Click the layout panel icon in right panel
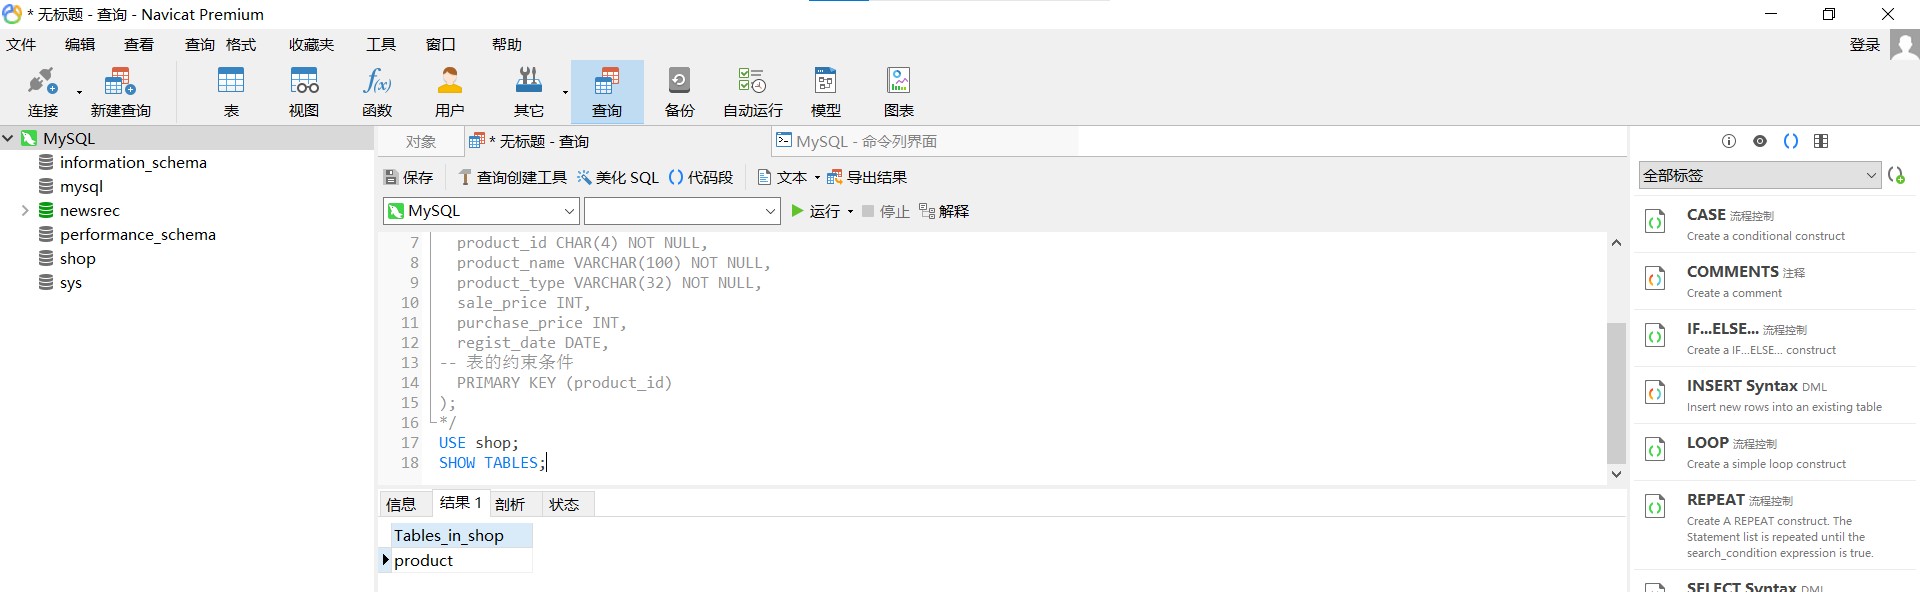Viewport: 1920px width, 592px height. tap(1821, 141)
